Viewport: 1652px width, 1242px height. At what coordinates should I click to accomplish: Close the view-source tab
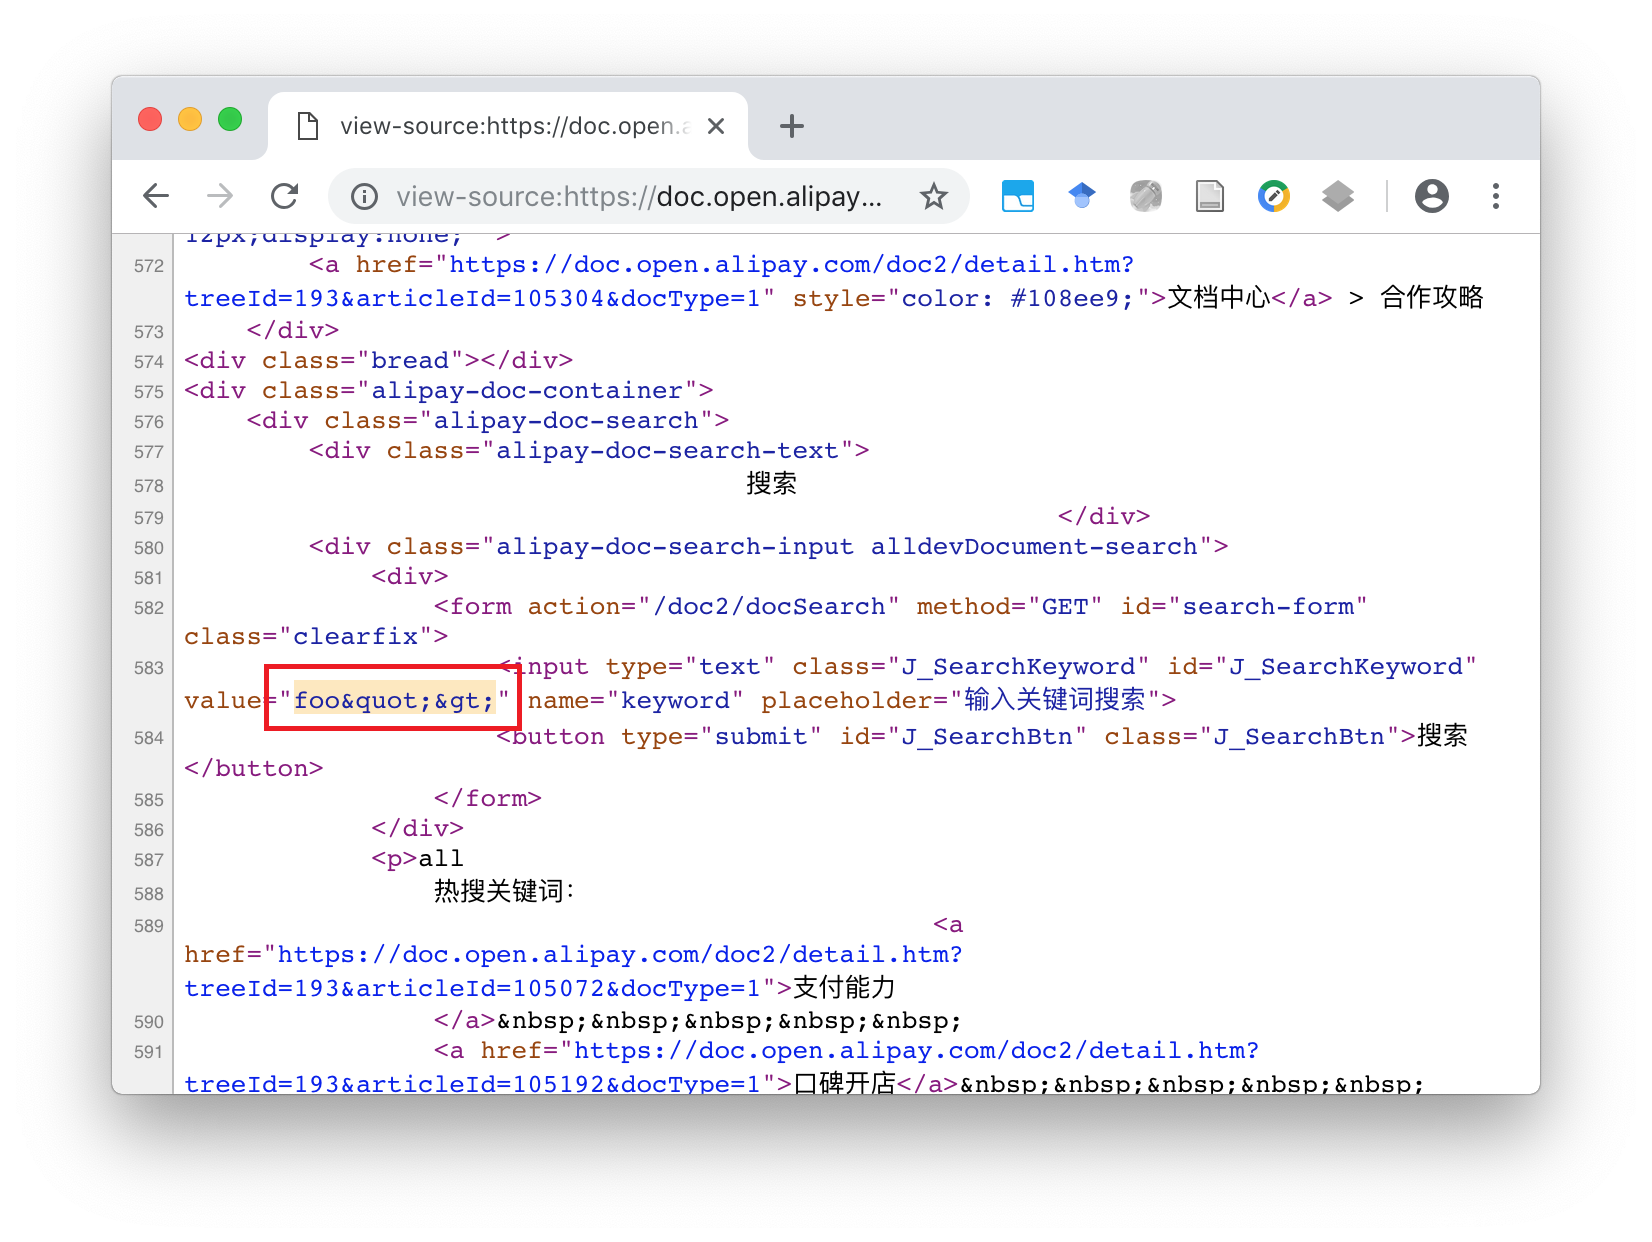(715, 126)
